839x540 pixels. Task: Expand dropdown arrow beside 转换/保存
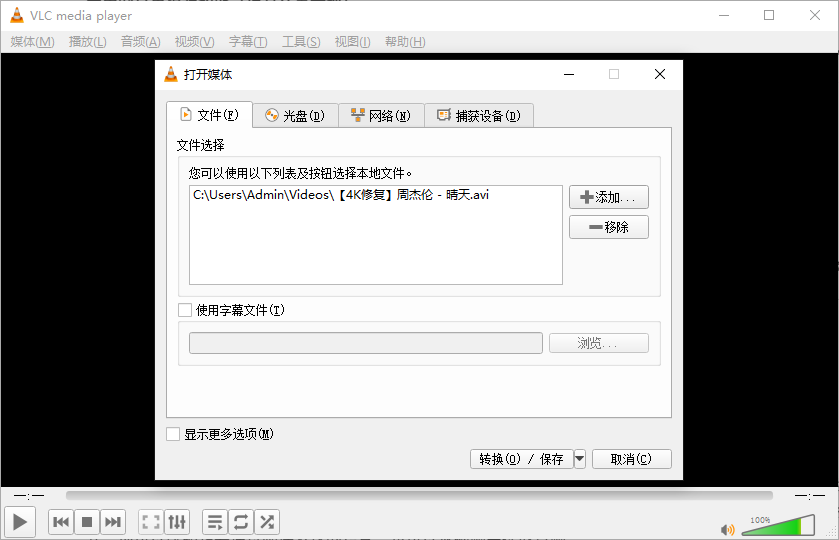tap(579, 459)
